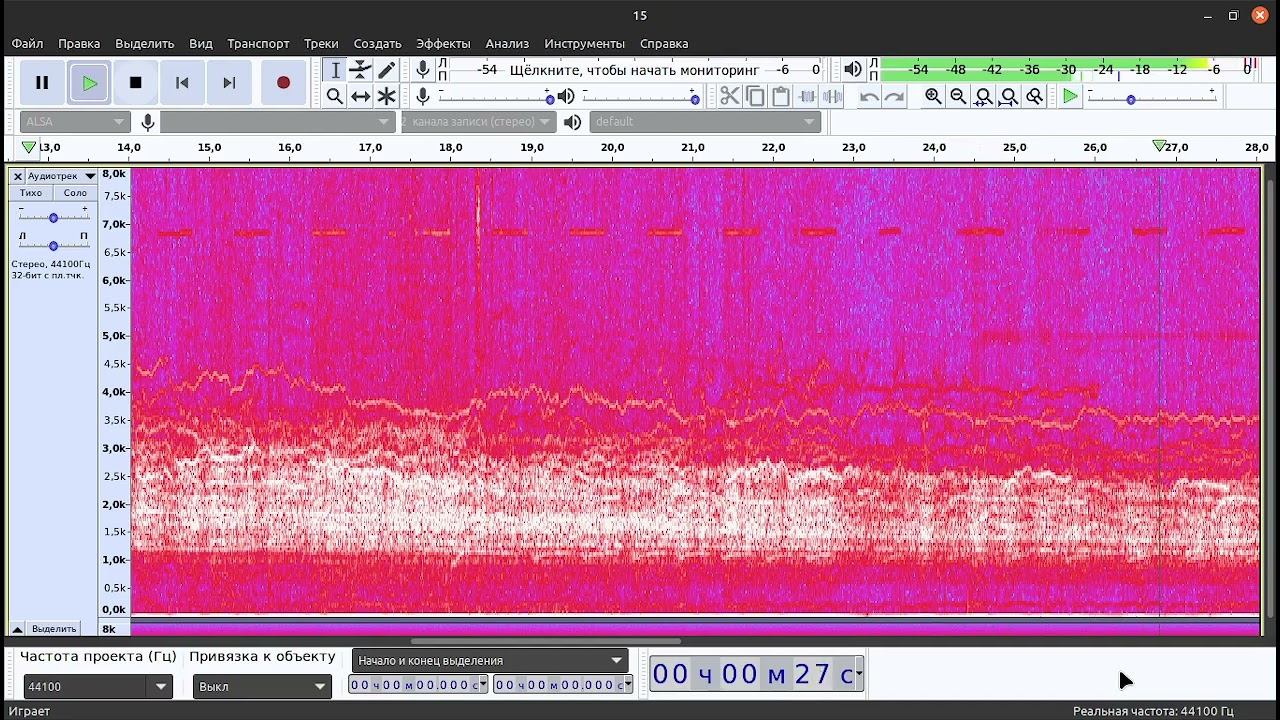Click the Выделить button under the track
This screenshot has height=720, width=1280.
53,629
